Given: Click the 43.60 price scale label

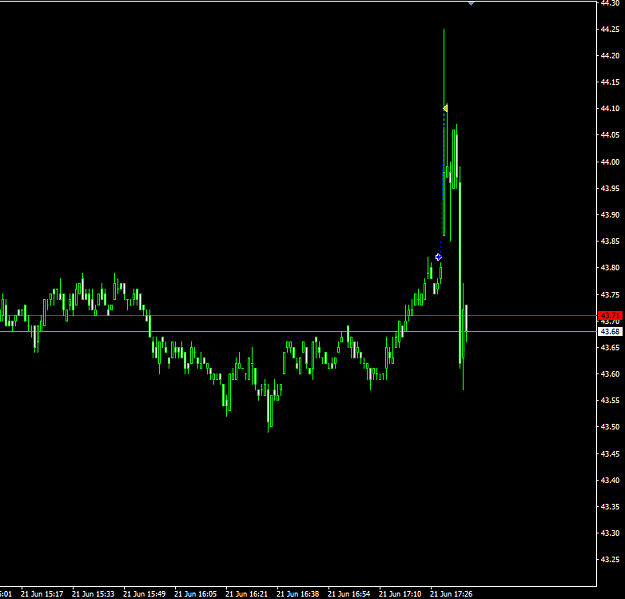Looking at the screenshot, I should tap(610, 374).
